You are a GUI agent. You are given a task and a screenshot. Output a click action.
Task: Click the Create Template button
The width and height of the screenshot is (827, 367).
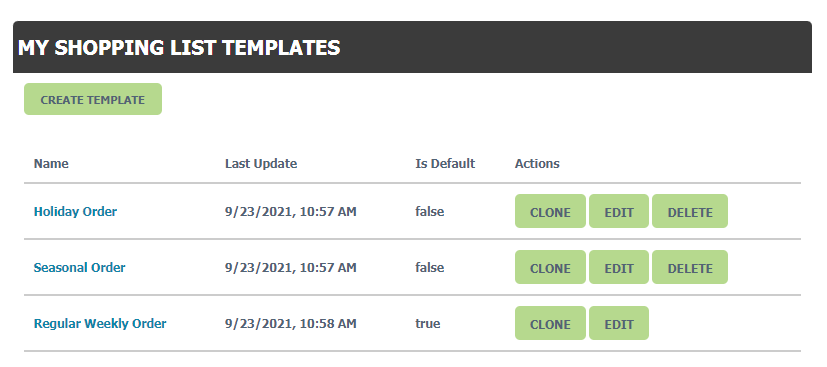(93, 99)
